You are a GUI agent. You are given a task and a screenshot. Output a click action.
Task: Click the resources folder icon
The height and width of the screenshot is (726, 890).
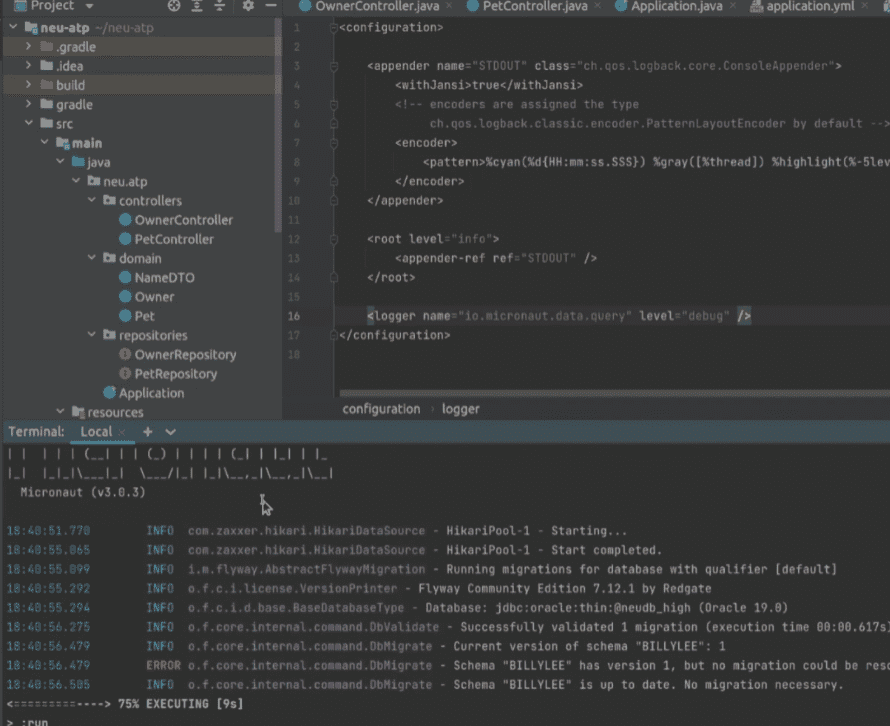(78, 412)
